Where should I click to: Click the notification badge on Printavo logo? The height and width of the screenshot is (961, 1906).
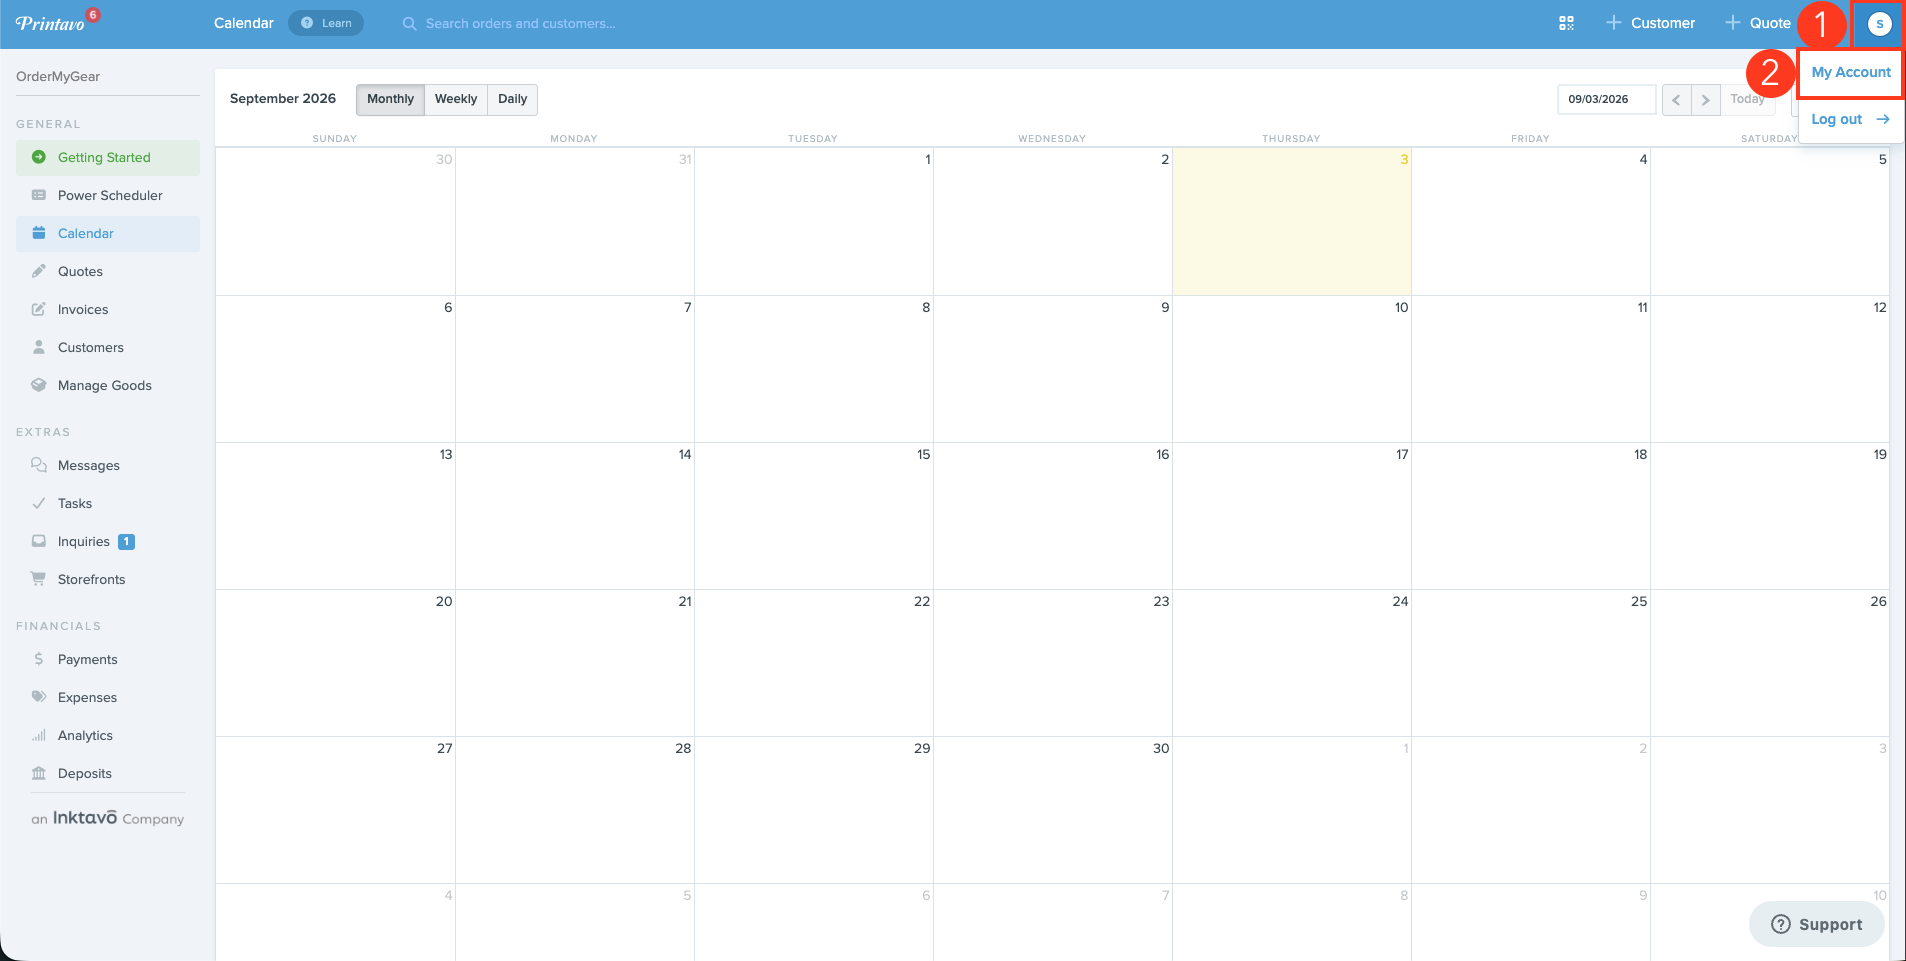93,15
